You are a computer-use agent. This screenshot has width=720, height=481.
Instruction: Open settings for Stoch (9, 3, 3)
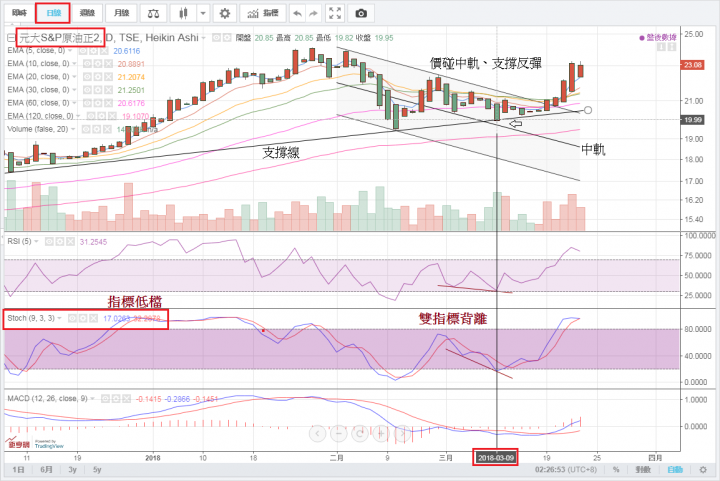click(83, 318)
